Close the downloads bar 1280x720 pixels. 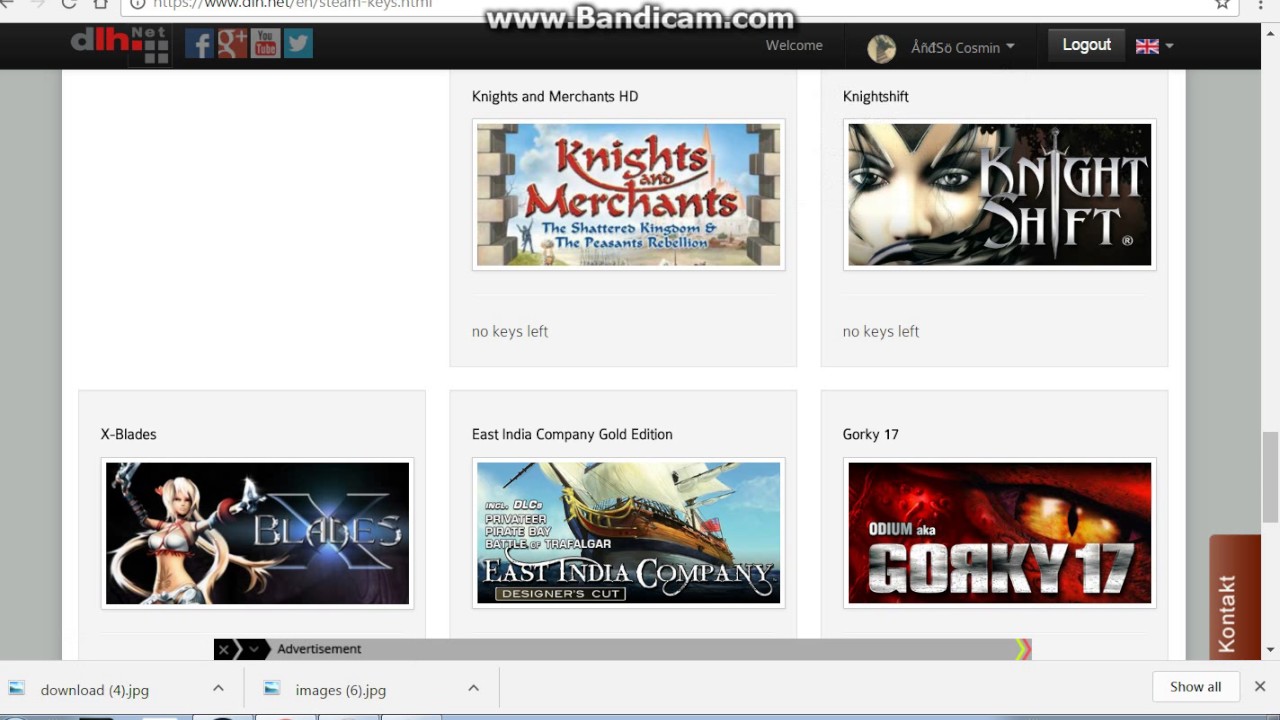[1260, 687]
